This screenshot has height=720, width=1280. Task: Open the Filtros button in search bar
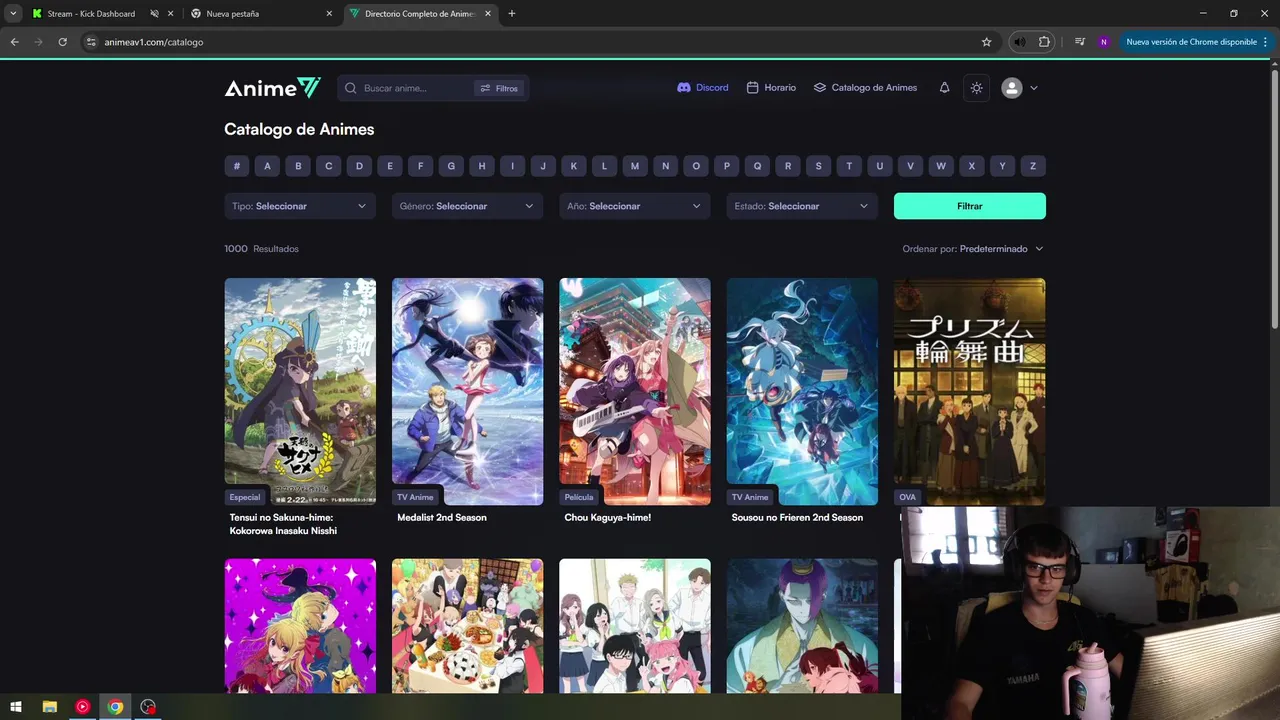[x=499, y=88]
